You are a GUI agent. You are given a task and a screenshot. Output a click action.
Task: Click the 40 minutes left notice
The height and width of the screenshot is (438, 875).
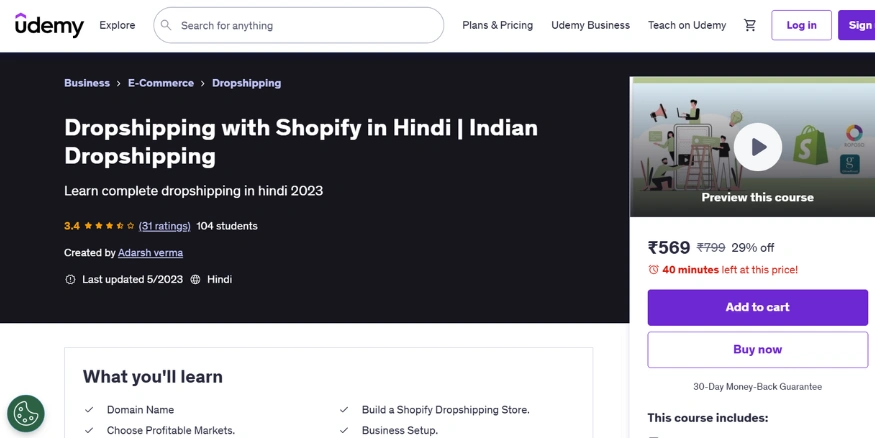(730, 270)
